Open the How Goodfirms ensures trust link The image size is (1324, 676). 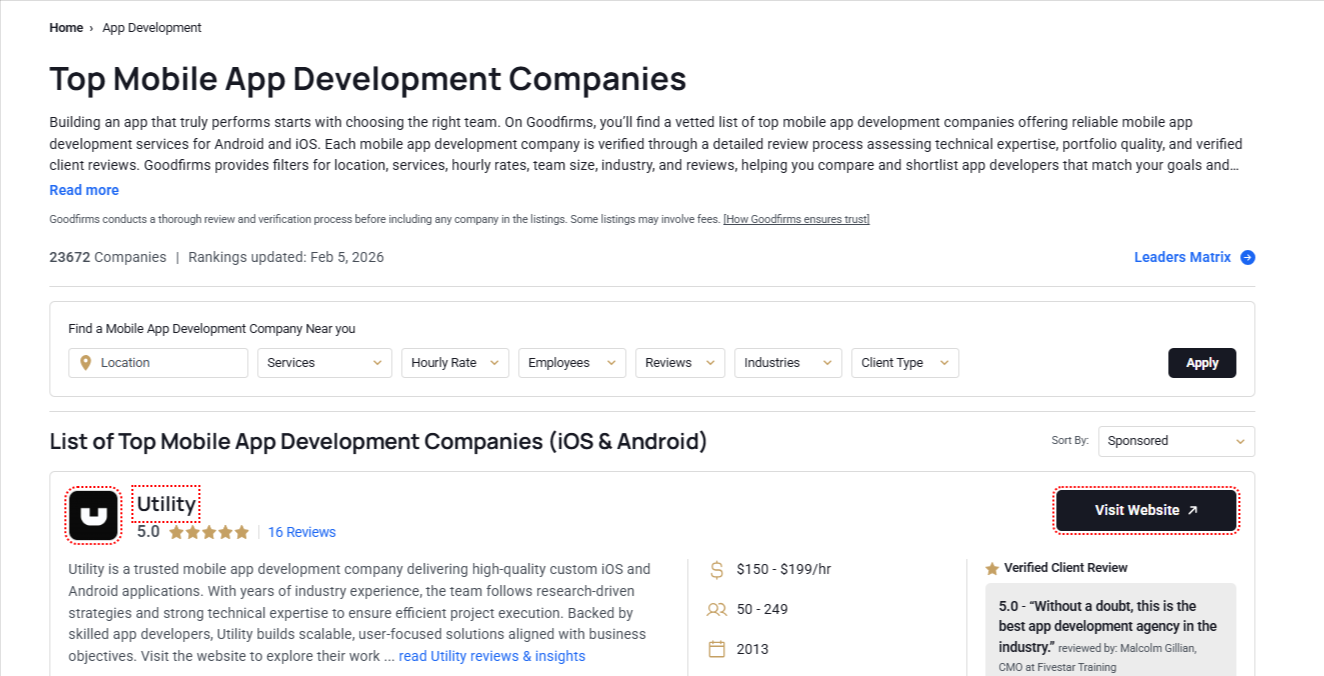point(796,219)
